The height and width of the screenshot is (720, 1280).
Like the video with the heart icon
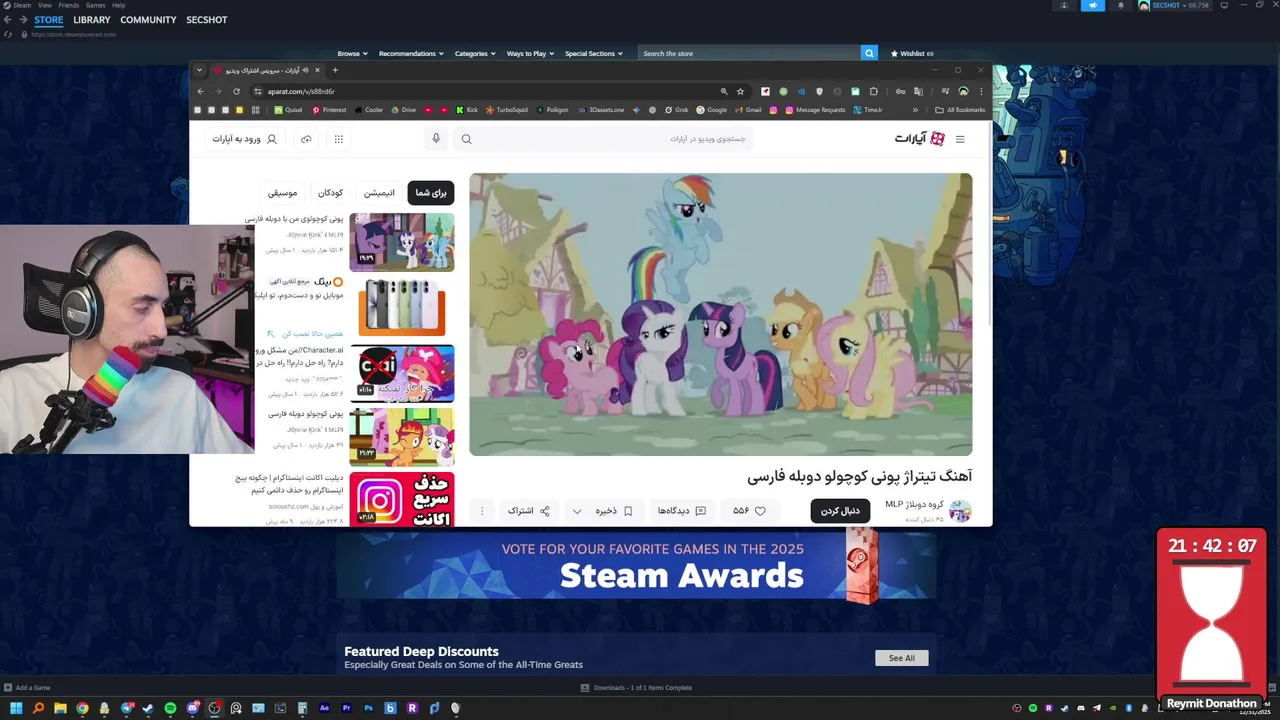[x=760, y=511]
